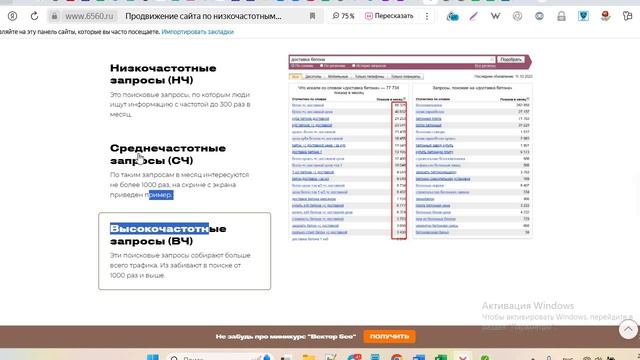Open the Wordstat statistics screenshot image
Viewport: 640px width, 360px height.
410,147
